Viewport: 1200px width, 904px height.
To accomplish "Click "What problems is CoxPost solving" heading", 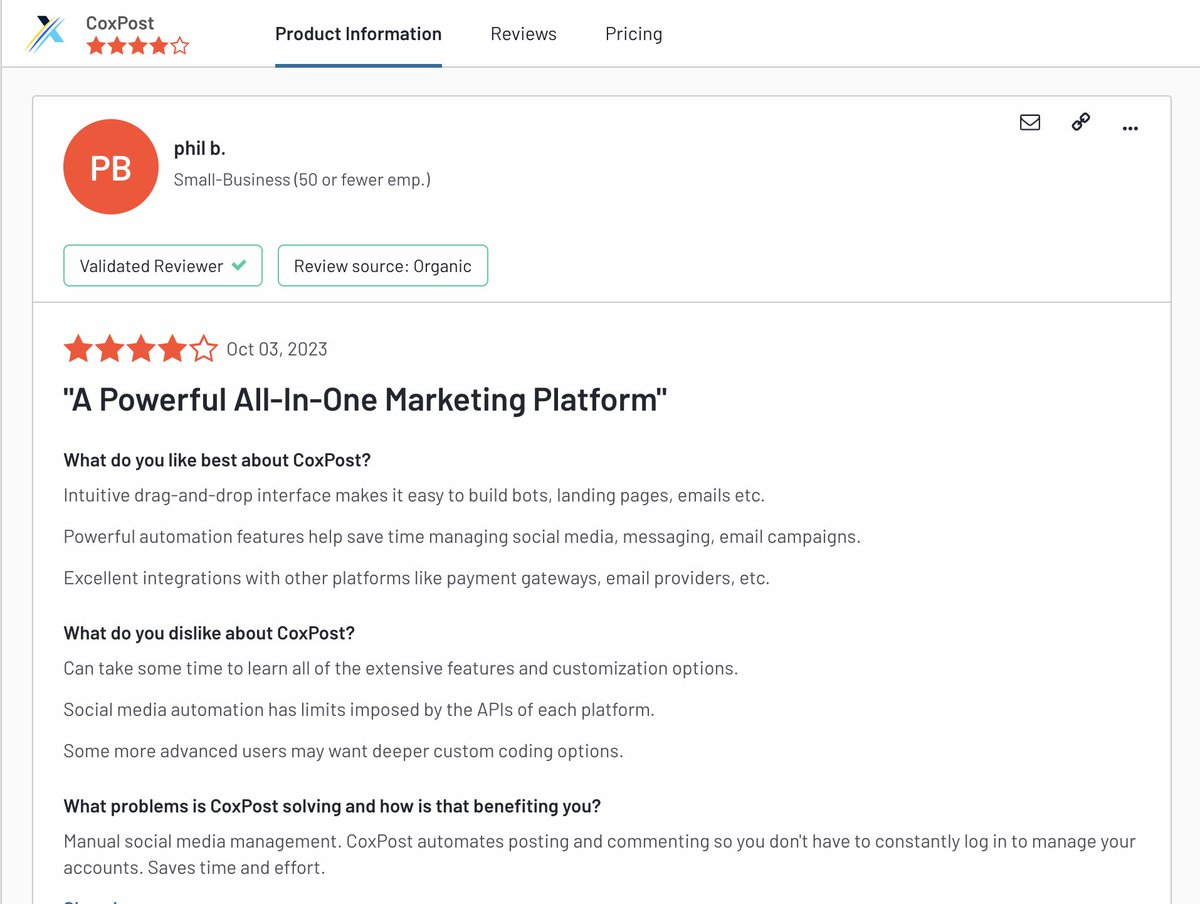I will [332, 806].
